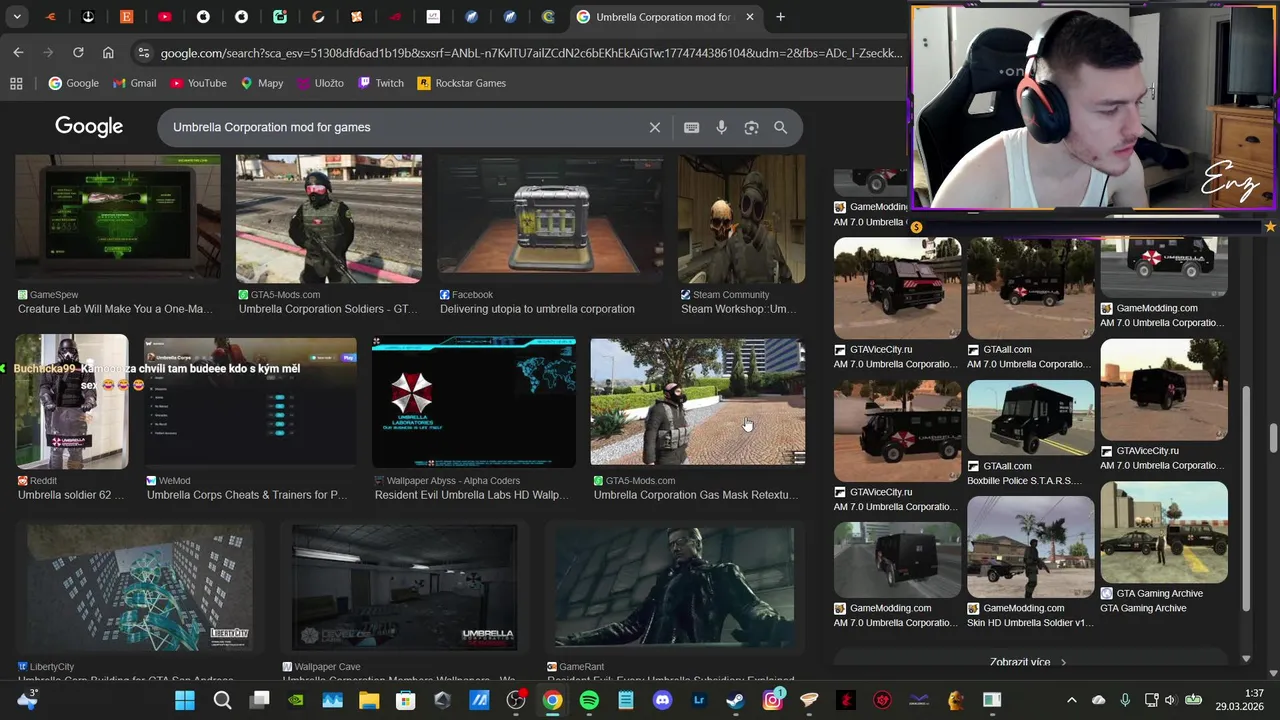Close the Umbrella Corporation mod tab
The height and width of the screenshot is (720, 1280).
click(x=749, y=17)
